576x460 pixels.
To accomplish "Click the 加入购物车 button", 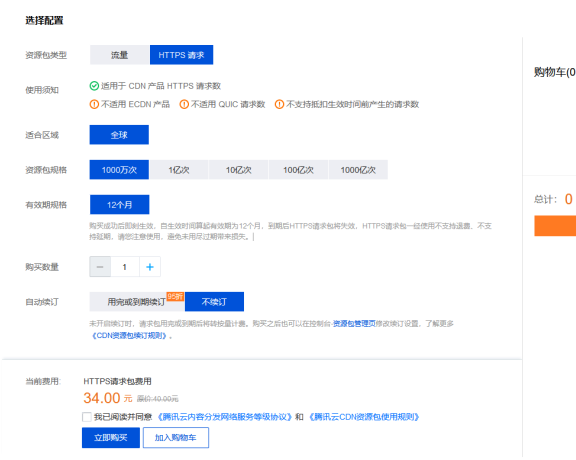I will [176, 438].
